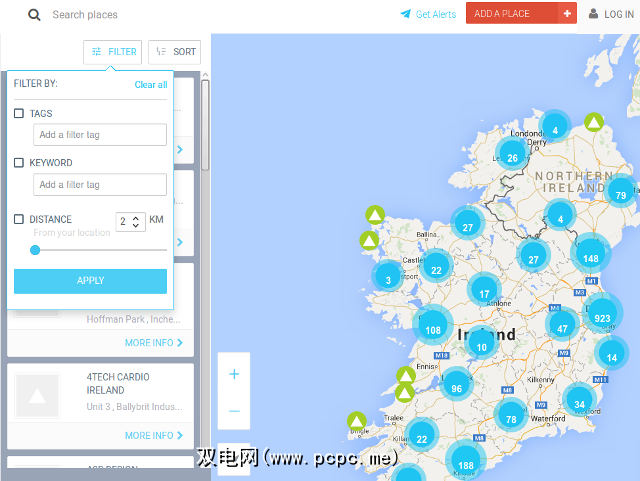
Task: Select the green triangle marker near Londonderry
Action: pos(593,123)
